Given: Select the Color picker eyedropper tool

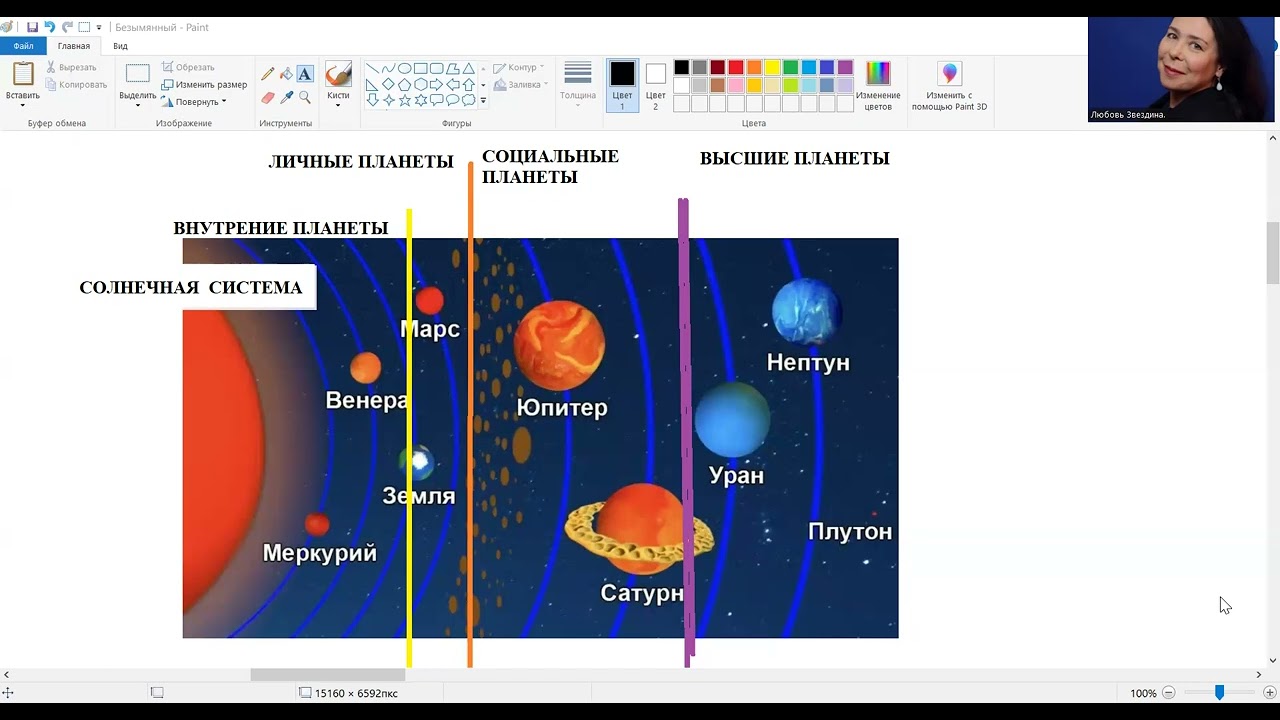Looking at the screenshot, I should (x=286, y=98).
